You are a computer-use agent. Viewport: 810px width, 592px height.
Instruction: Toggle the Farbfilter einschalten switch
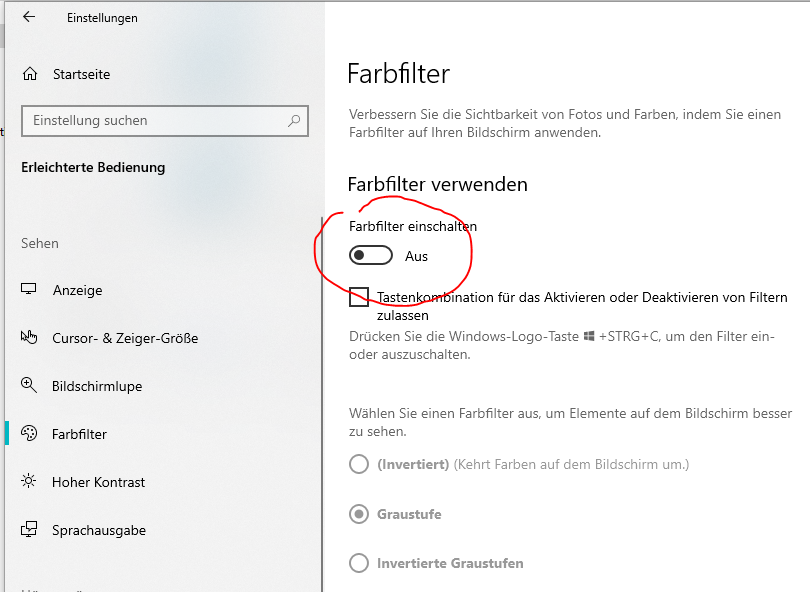370,255
